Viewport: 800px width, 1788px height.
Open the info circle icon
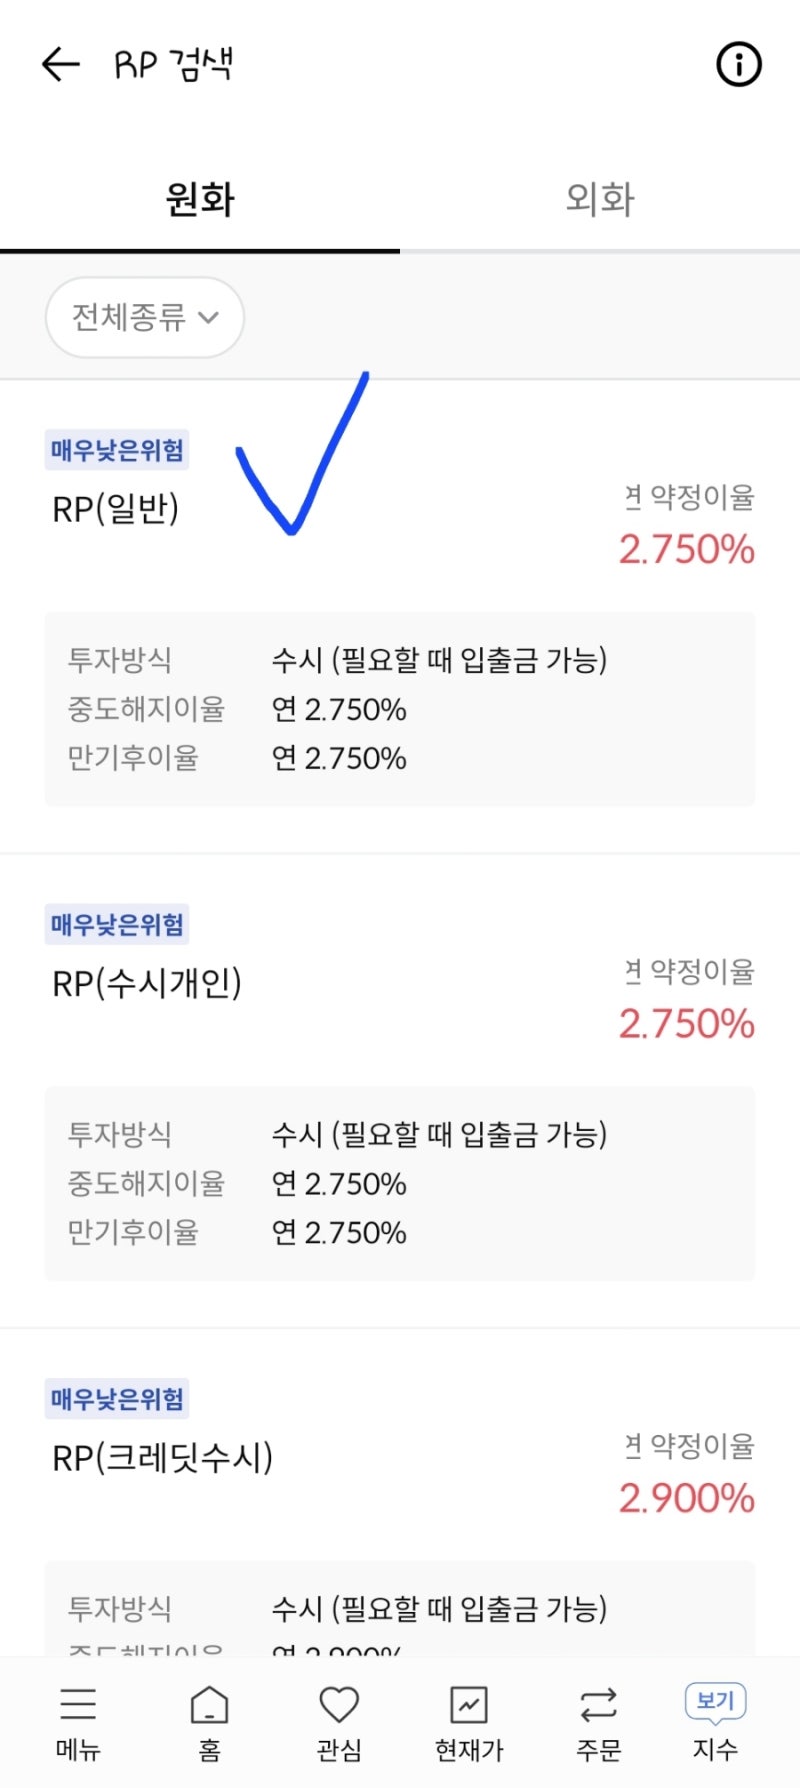(x=739, y=65)
